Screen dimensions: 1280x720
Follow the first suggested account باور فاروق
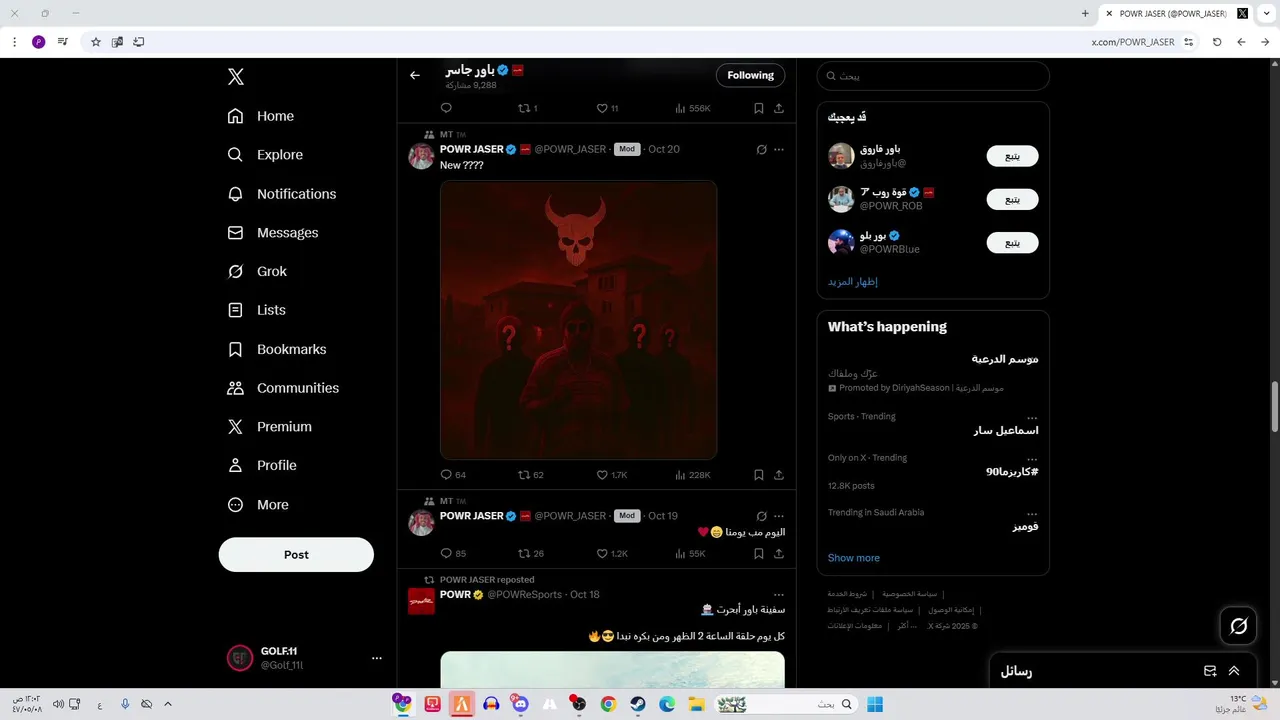pos(1012,156)
